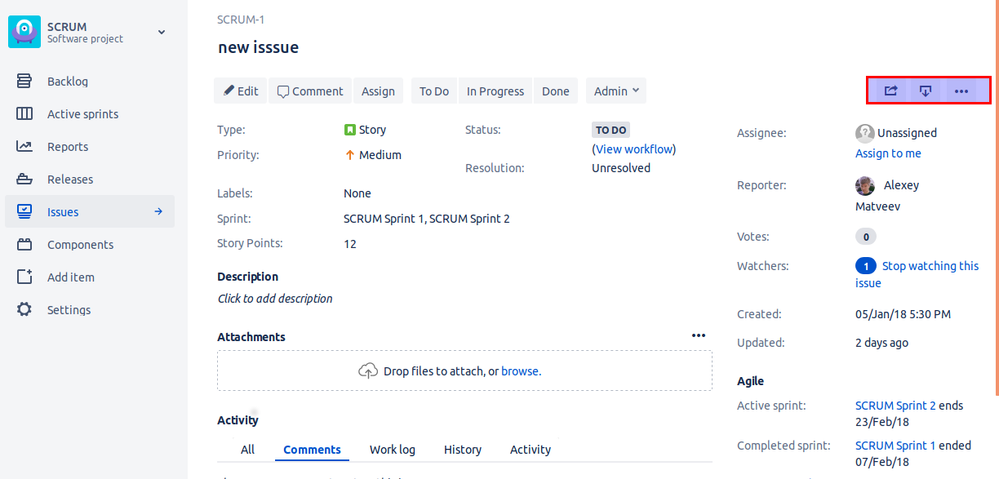The height and width of the screenshot is (479, 999).
Task: Open the Attachments more options menu
Action: pyautogui.click(x=699, y=336)
